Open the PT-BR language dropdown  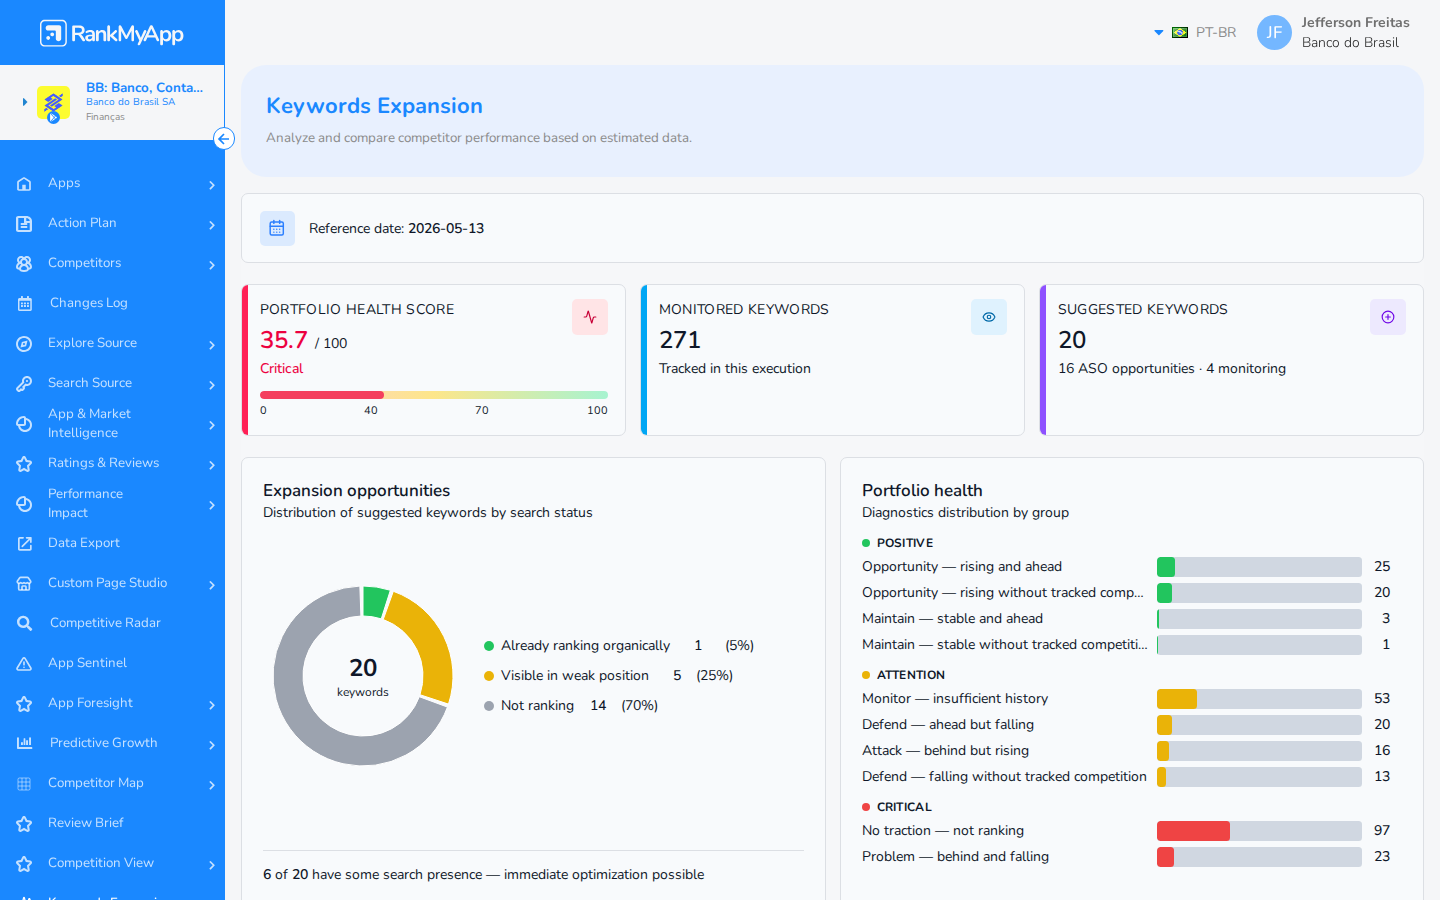click(x=1195, y=32)
